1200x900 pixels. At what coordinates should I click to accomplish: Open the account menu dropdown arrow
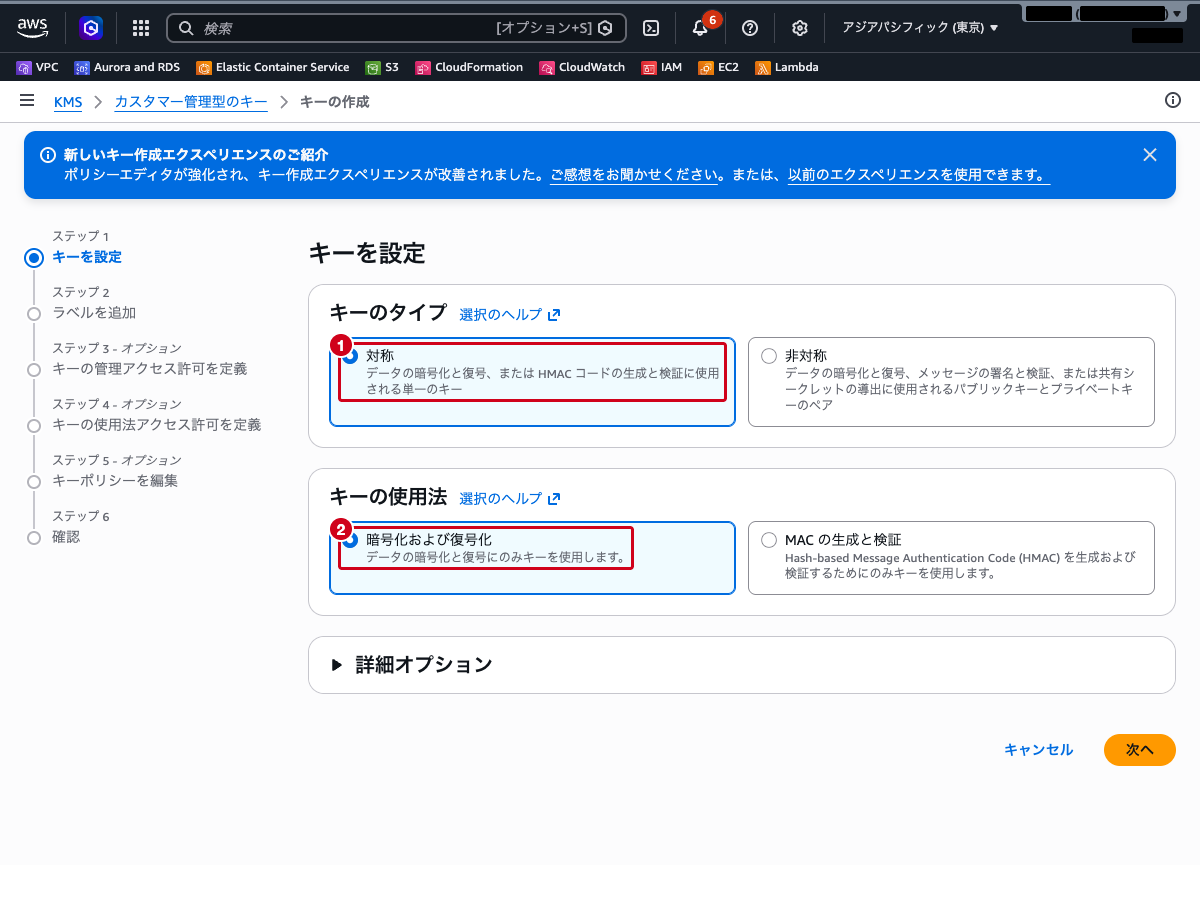pyautogui.click(x=1176, y=14)
